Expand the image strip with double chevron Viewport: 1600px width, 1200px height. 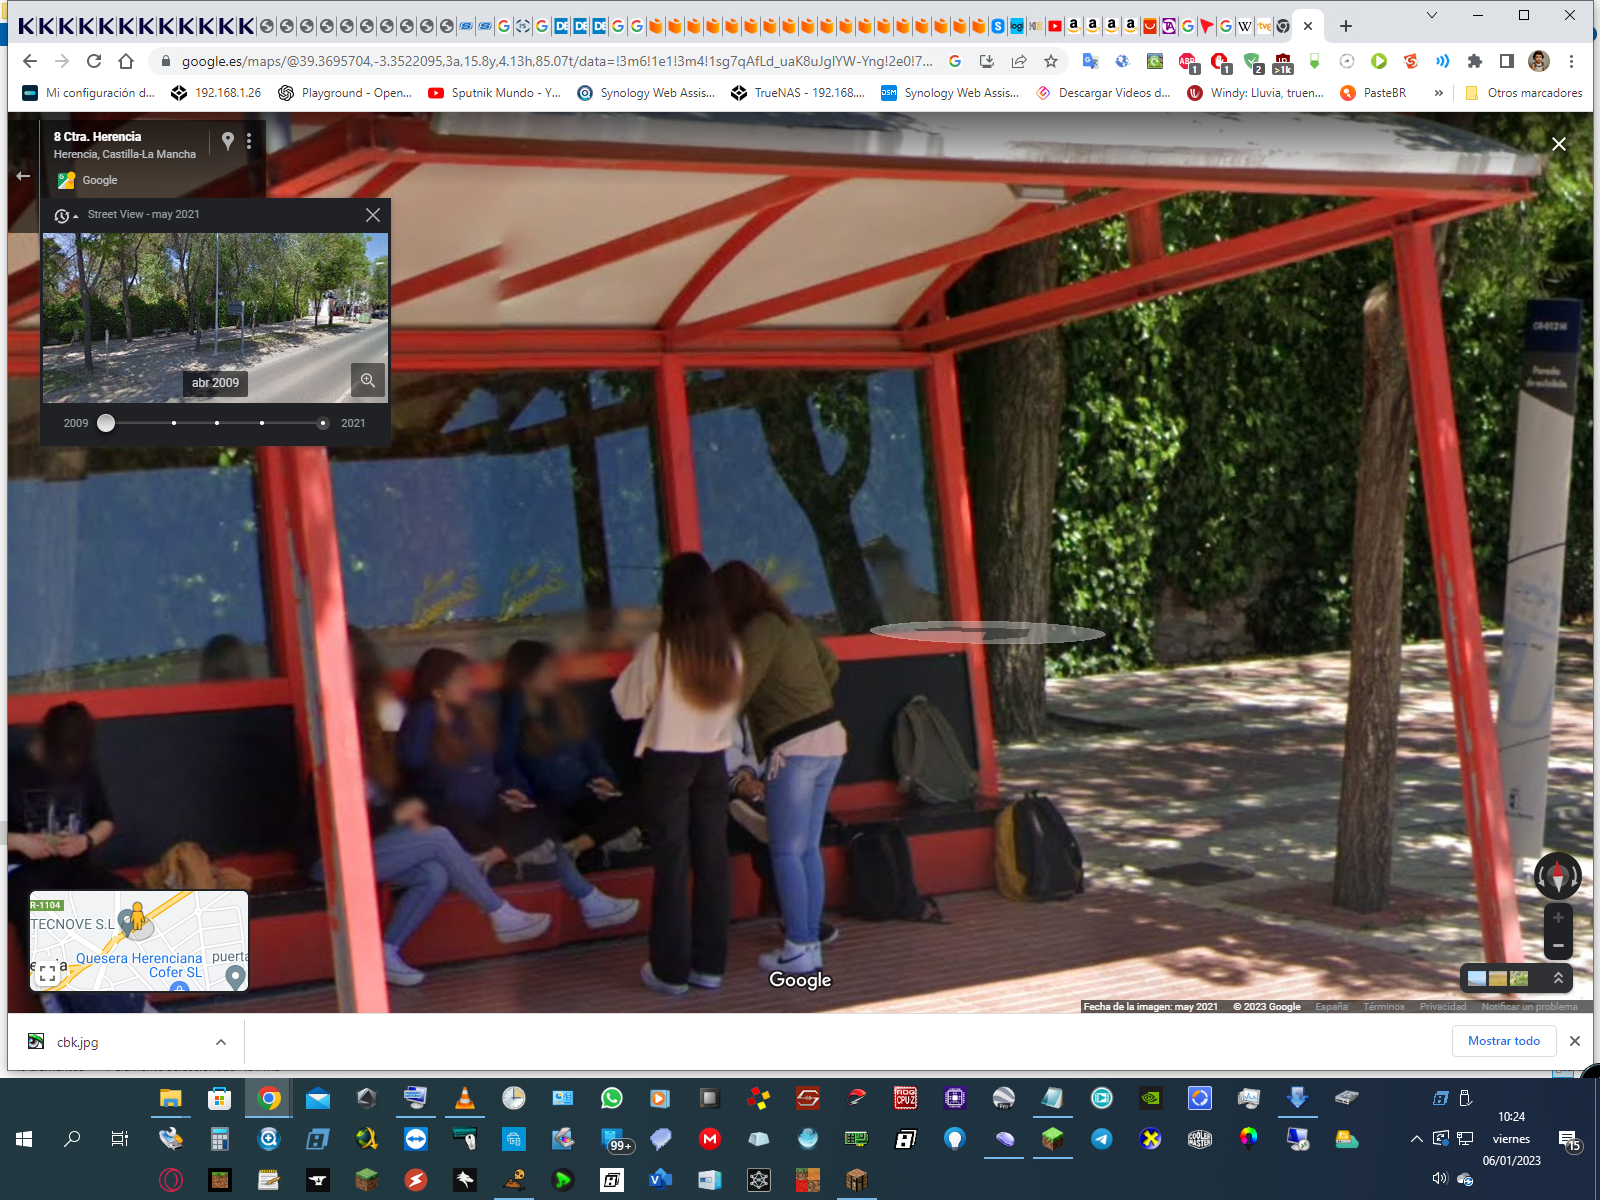(1558, 978)
